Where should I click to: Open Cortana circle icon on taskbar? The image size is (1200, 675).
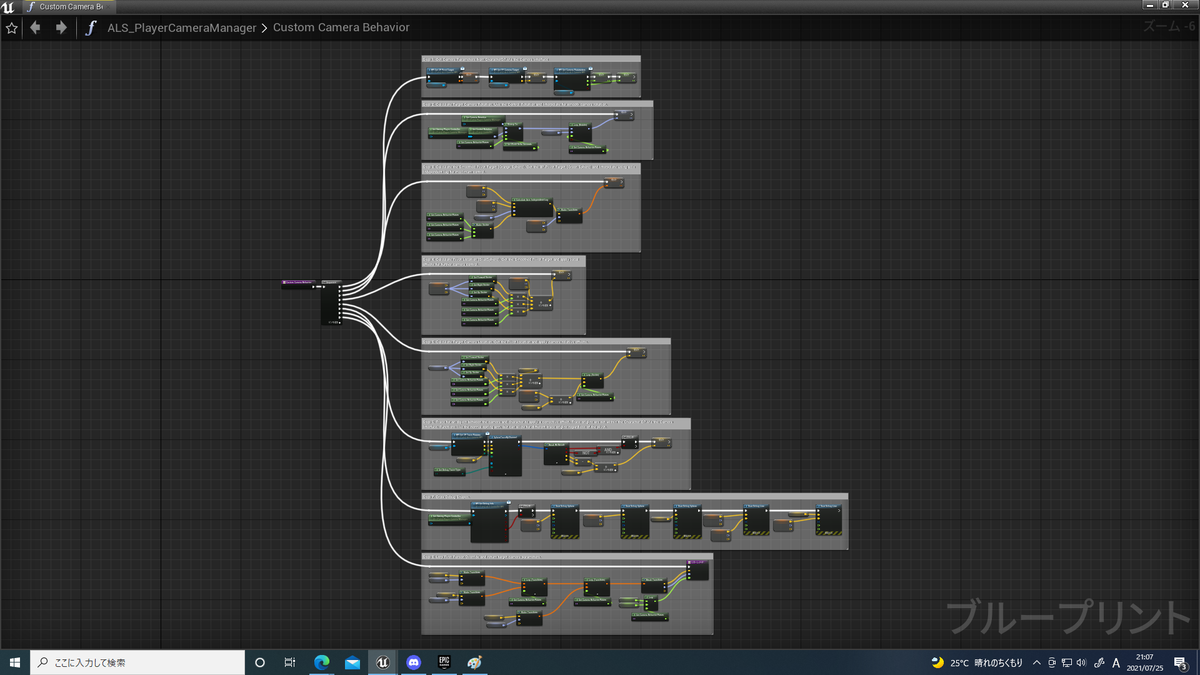pos(260,662)
